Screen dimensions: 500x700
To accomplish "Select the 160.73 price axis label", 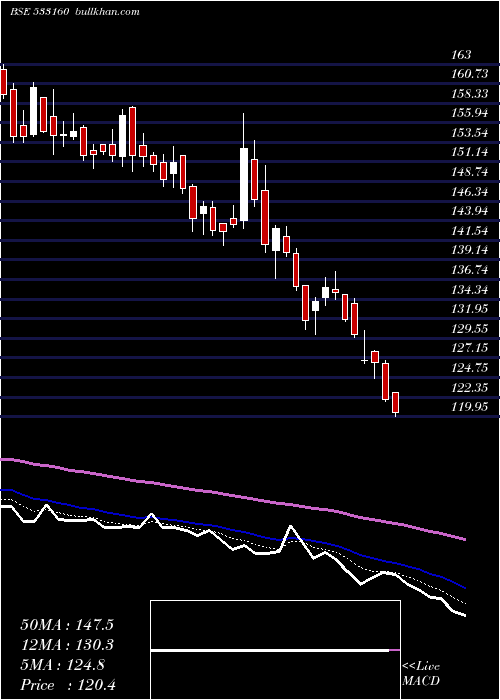I will (x=471, y=74).
